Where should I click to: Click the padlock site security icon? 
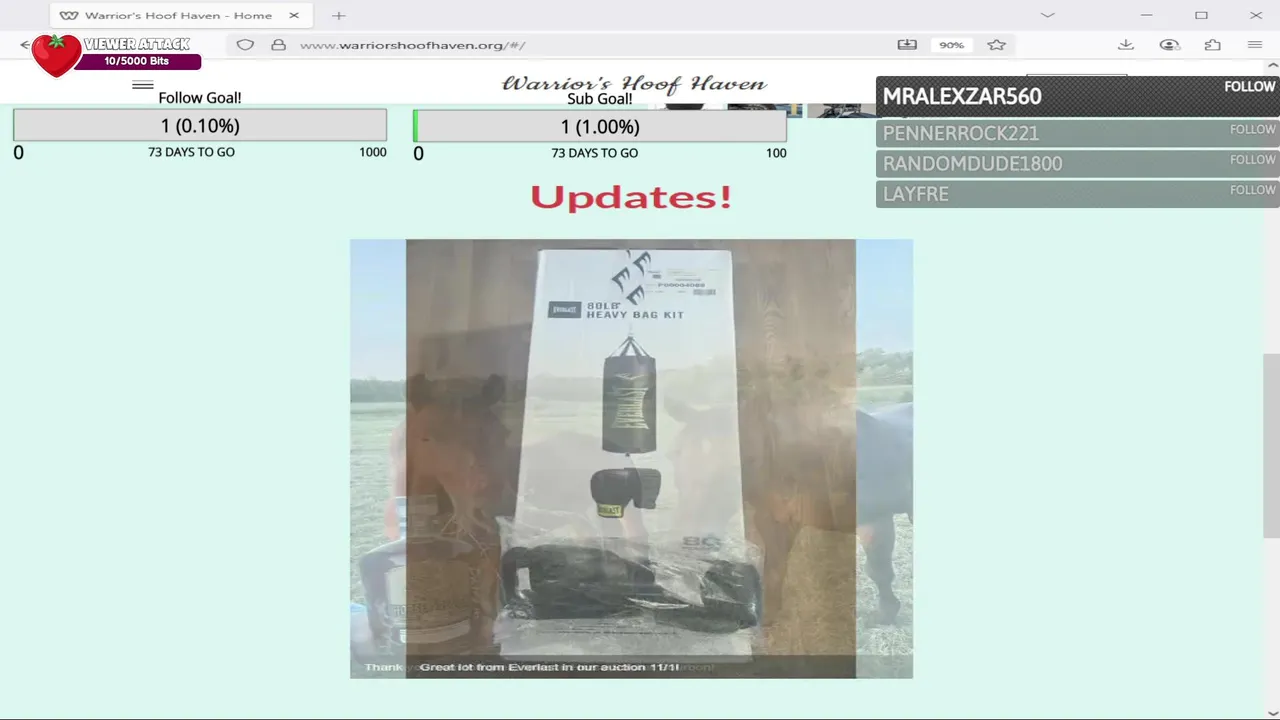point(279,45)
